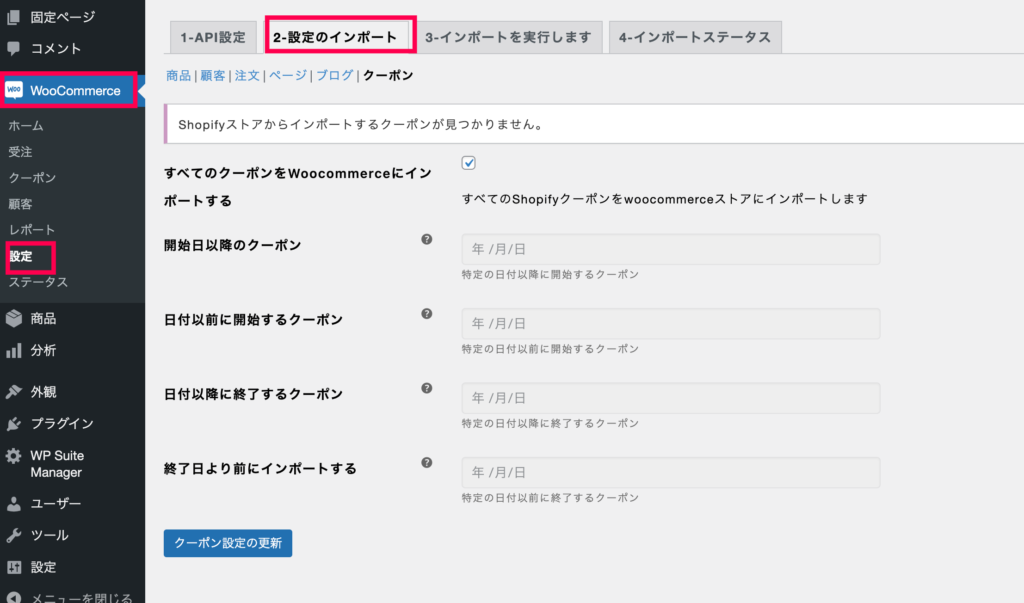1024x603 pixels.
Task: Open the ページ sub-navigation link
Action: (288, 76)
